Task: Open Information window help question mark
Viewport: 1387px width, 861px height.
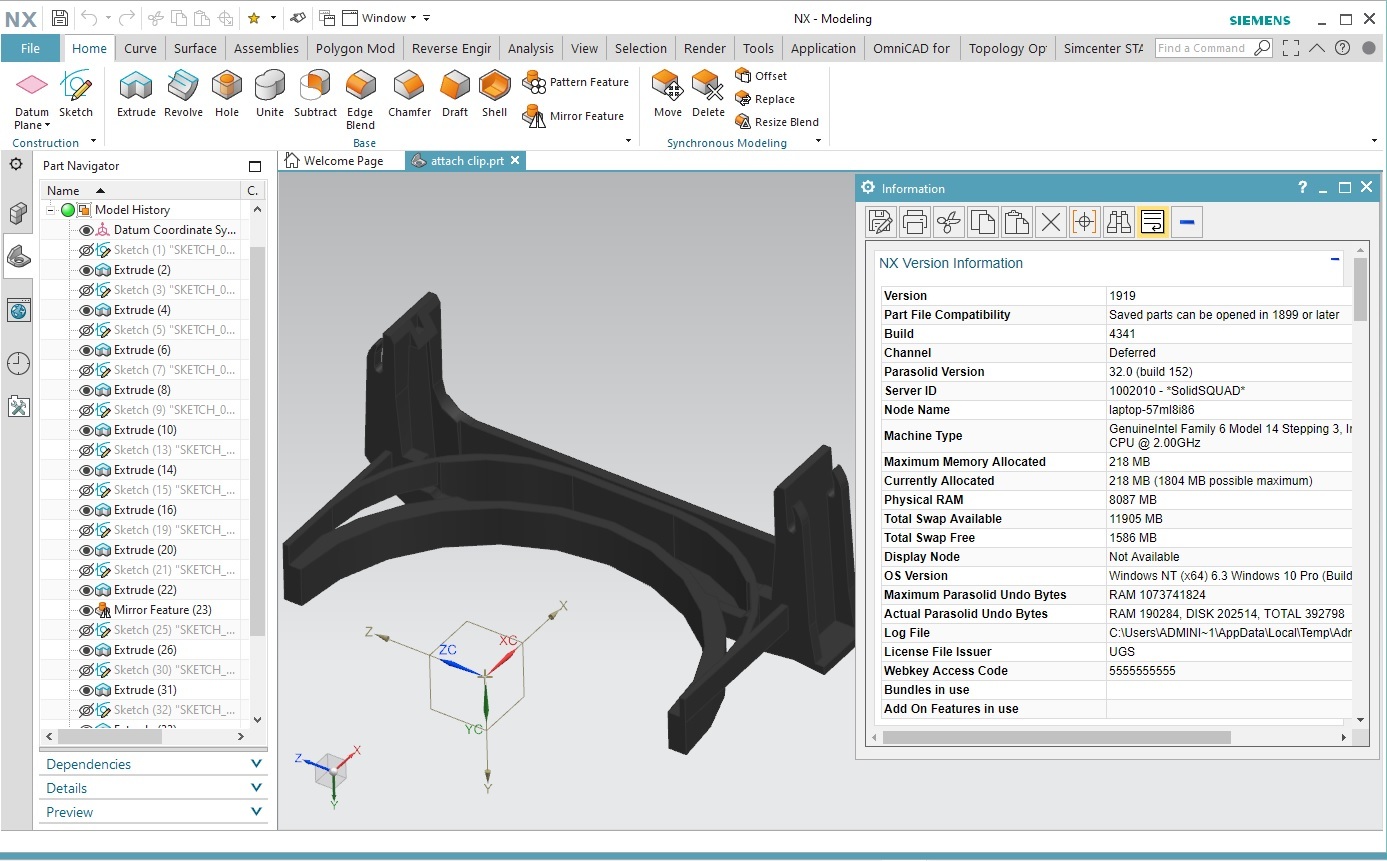Action: point(1302,188)
